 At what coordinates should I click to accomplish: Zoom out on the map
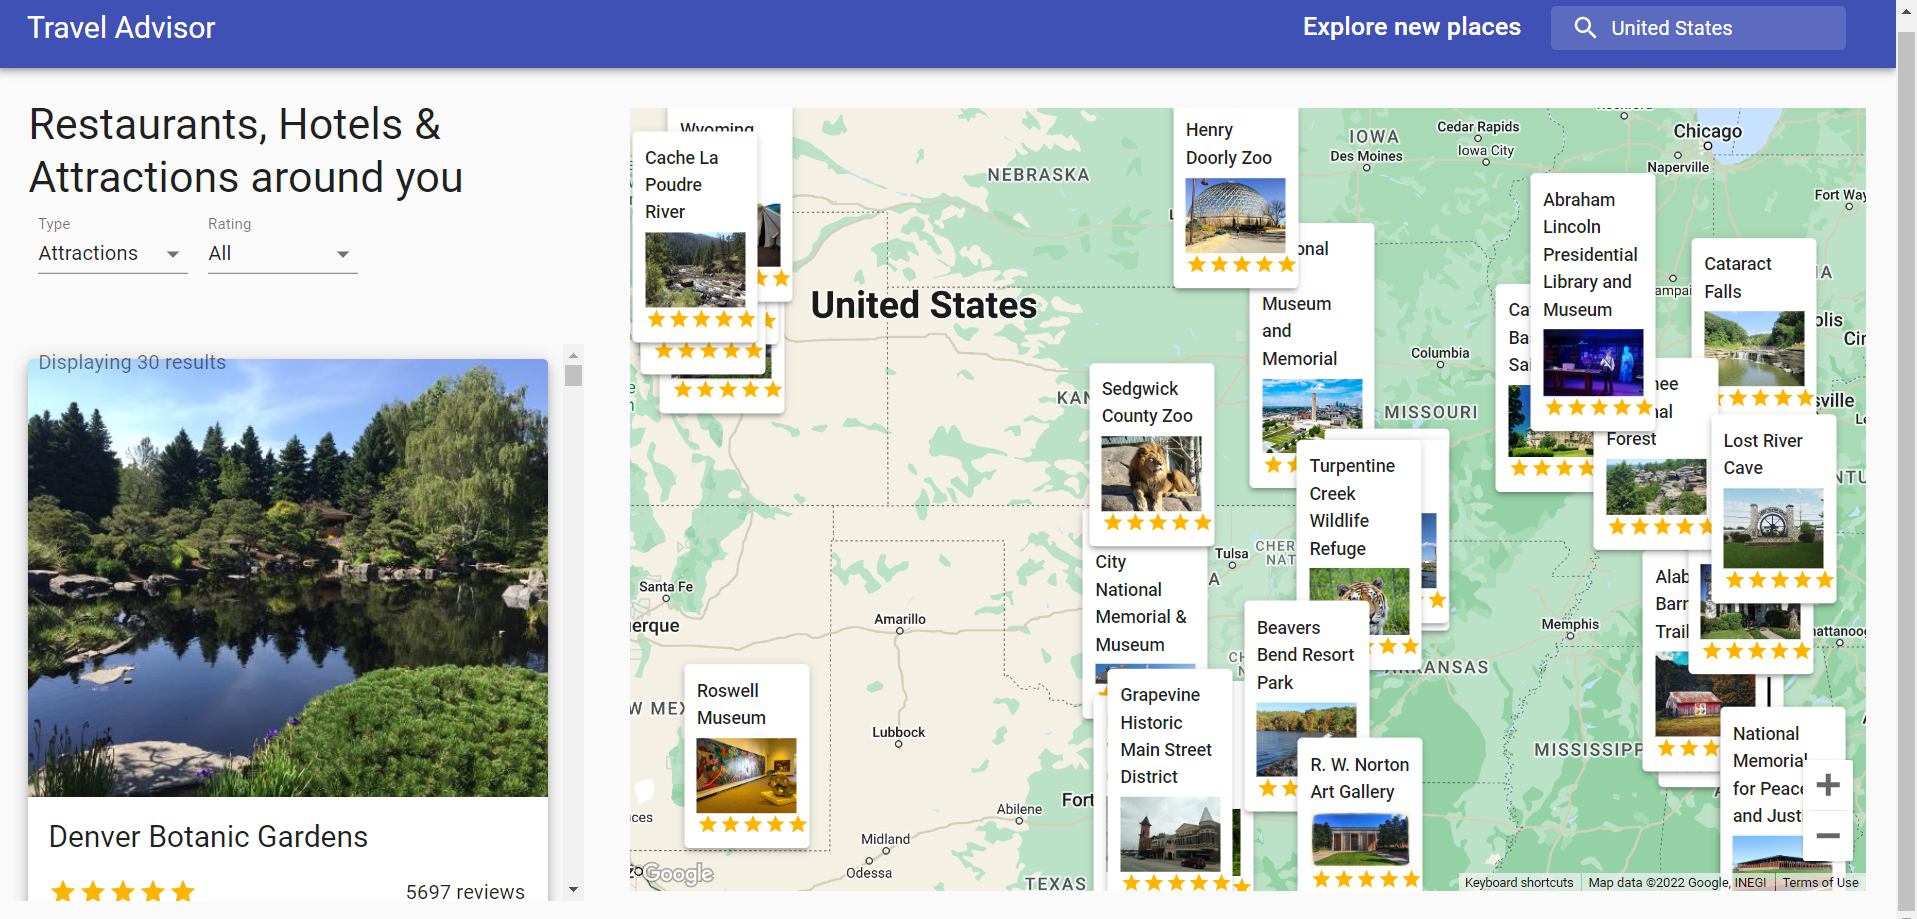1828,836
